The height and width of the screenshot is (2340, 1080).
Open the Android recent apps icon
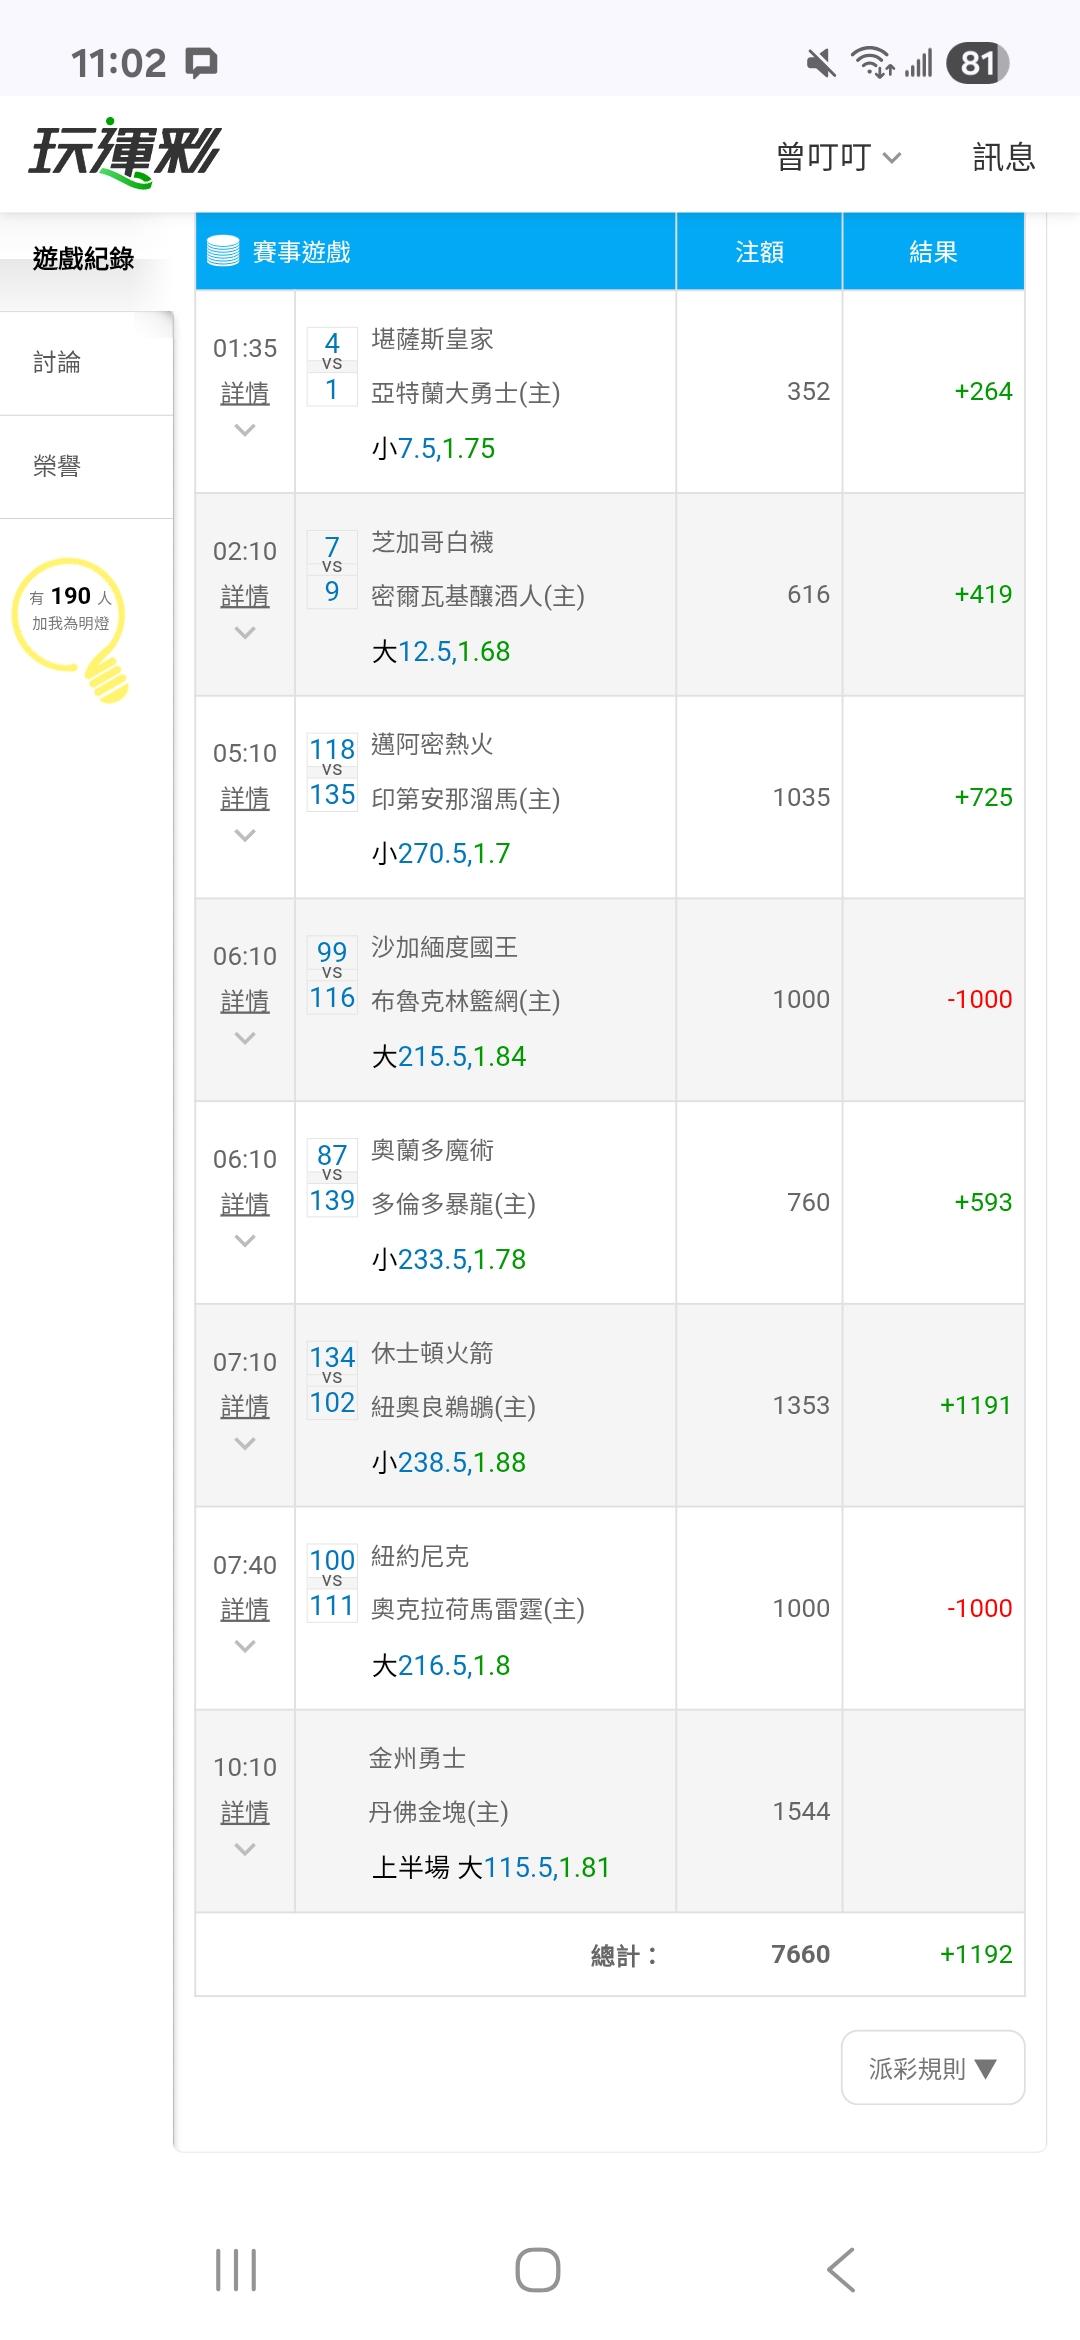pyautogui.click(x=236, y=2269)
